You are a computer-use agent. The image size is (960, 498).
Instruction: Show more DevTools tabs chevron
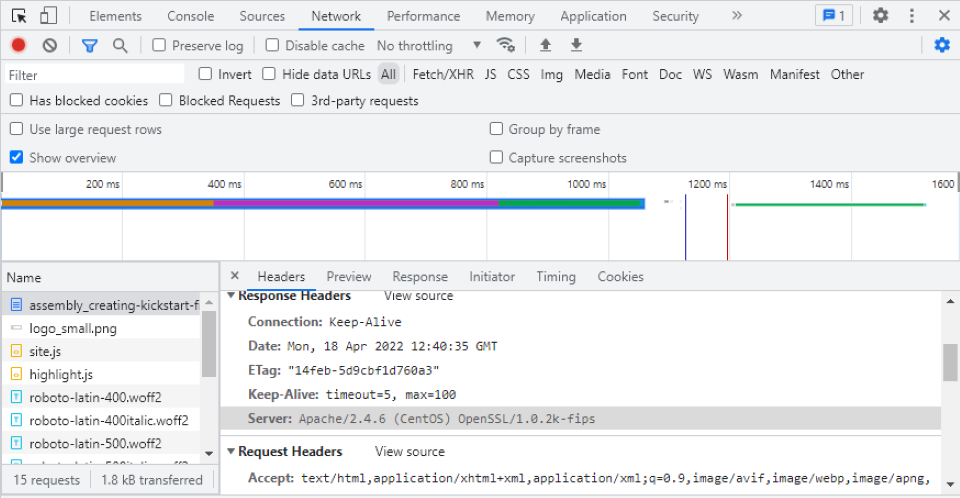point(737,16)
